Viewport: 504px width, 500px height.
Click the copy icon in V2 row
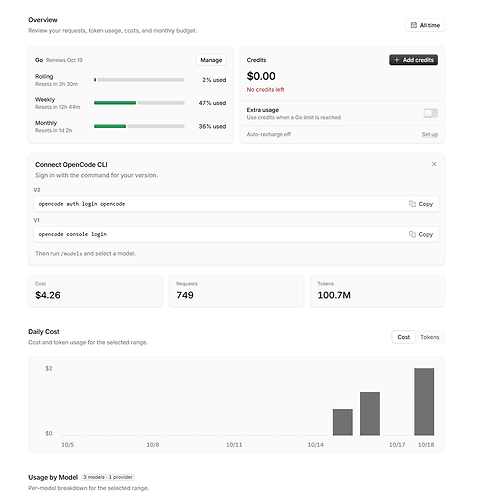click(x=412, y=204)
